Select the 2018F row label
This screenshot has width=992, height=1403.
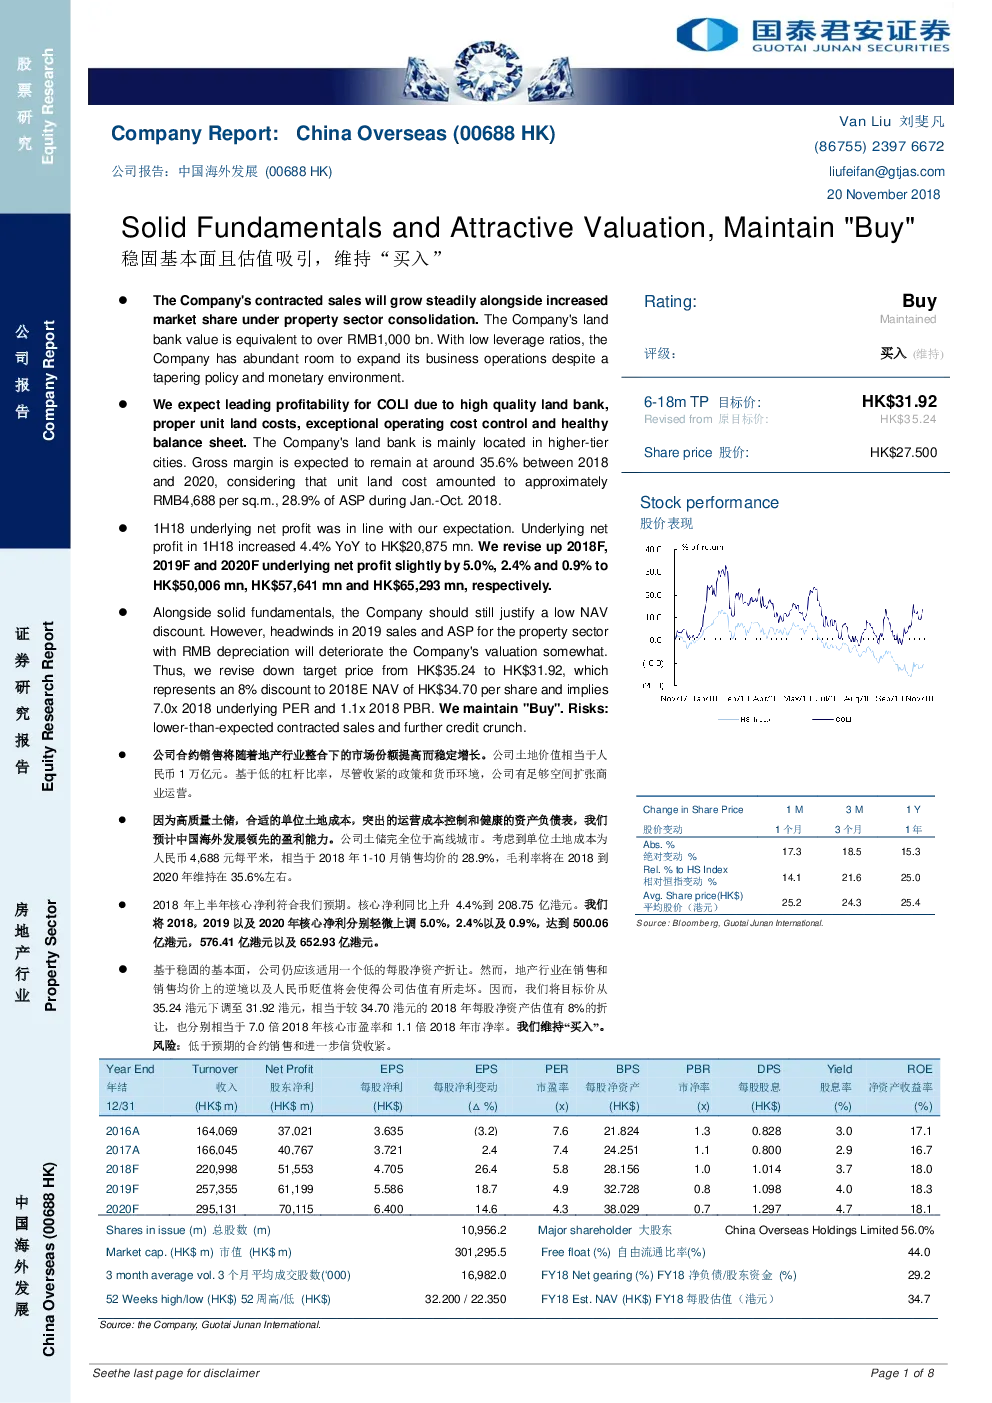123,1169
